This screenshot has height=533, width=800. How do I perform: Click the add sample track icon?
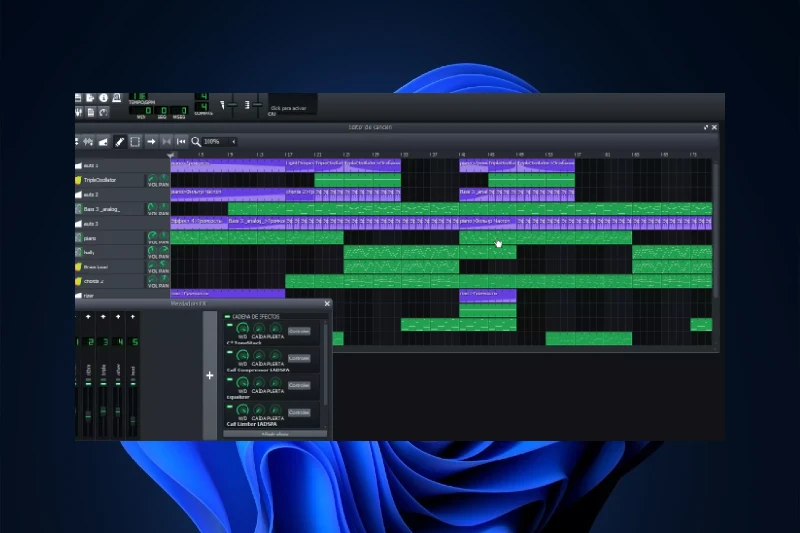pos(87,142)
